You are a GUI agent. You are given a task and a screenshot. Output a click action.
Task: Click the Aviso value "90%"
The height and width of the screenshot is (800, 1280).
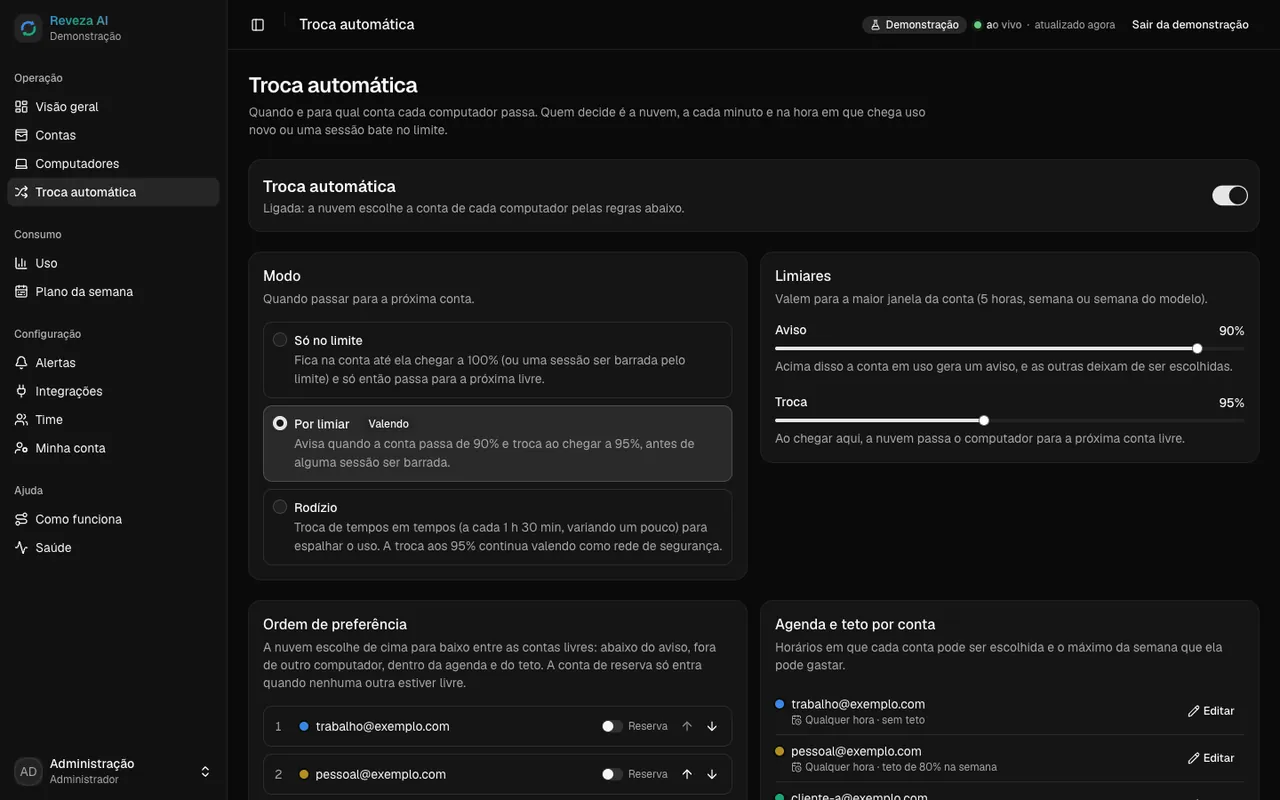[1231, 331]
